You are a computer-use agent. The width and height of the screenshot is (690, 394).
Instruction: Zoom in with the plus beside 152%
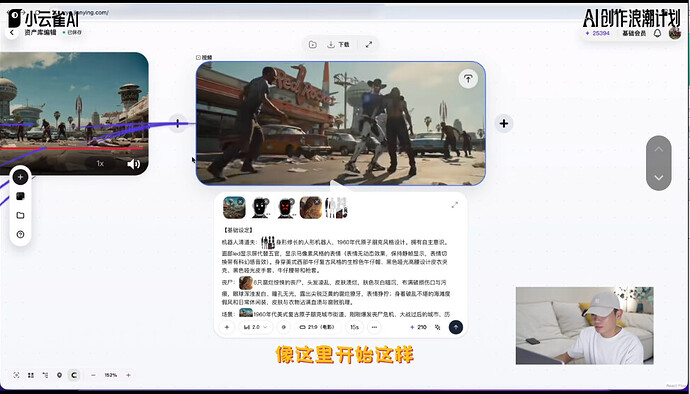128,375
